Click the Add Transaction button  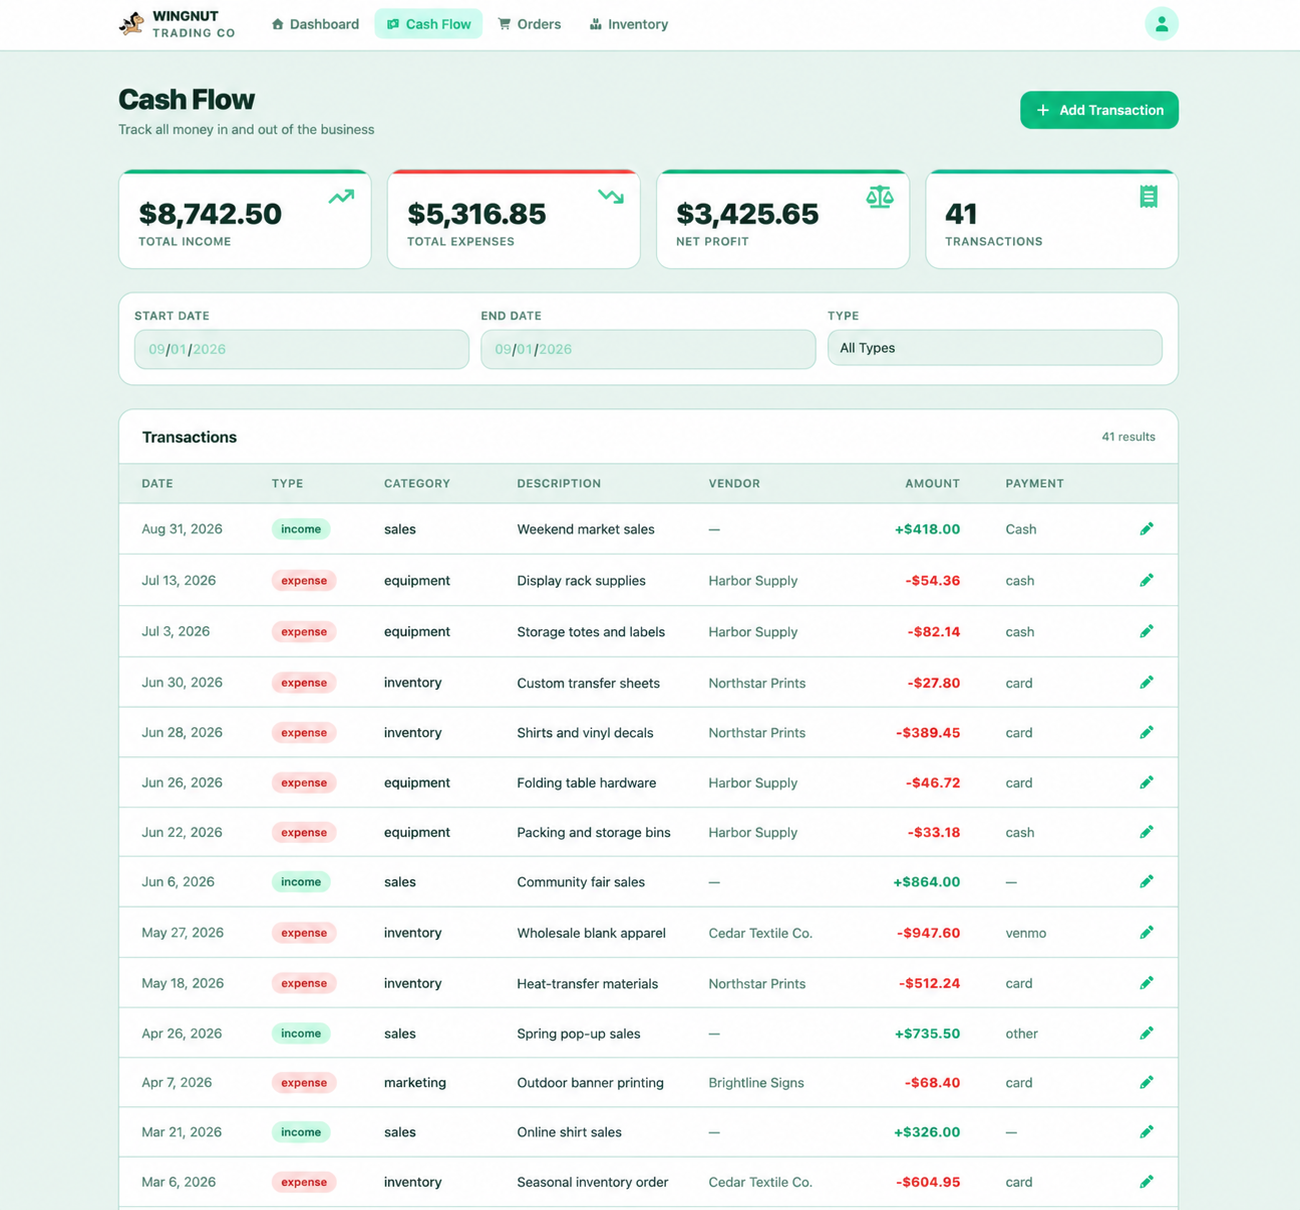[x=1099, y=110]
